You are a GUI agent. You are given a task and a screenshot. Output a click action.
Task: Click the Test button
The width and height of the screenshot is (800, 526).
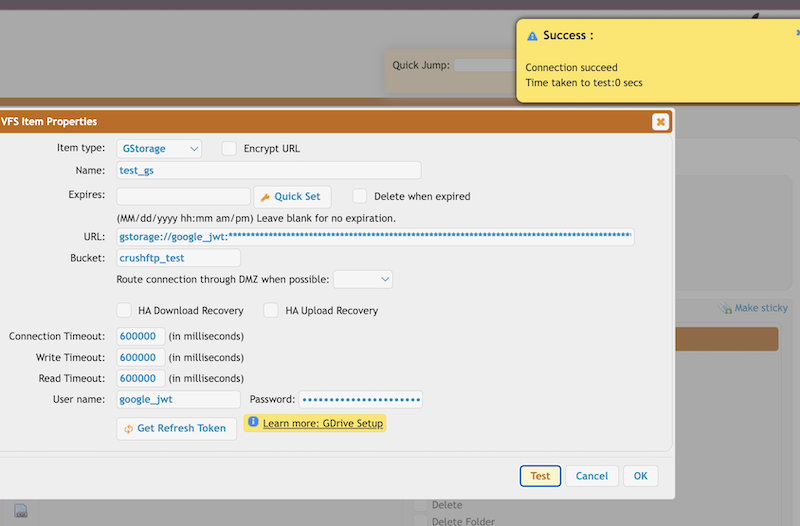[x=540, y=476]
